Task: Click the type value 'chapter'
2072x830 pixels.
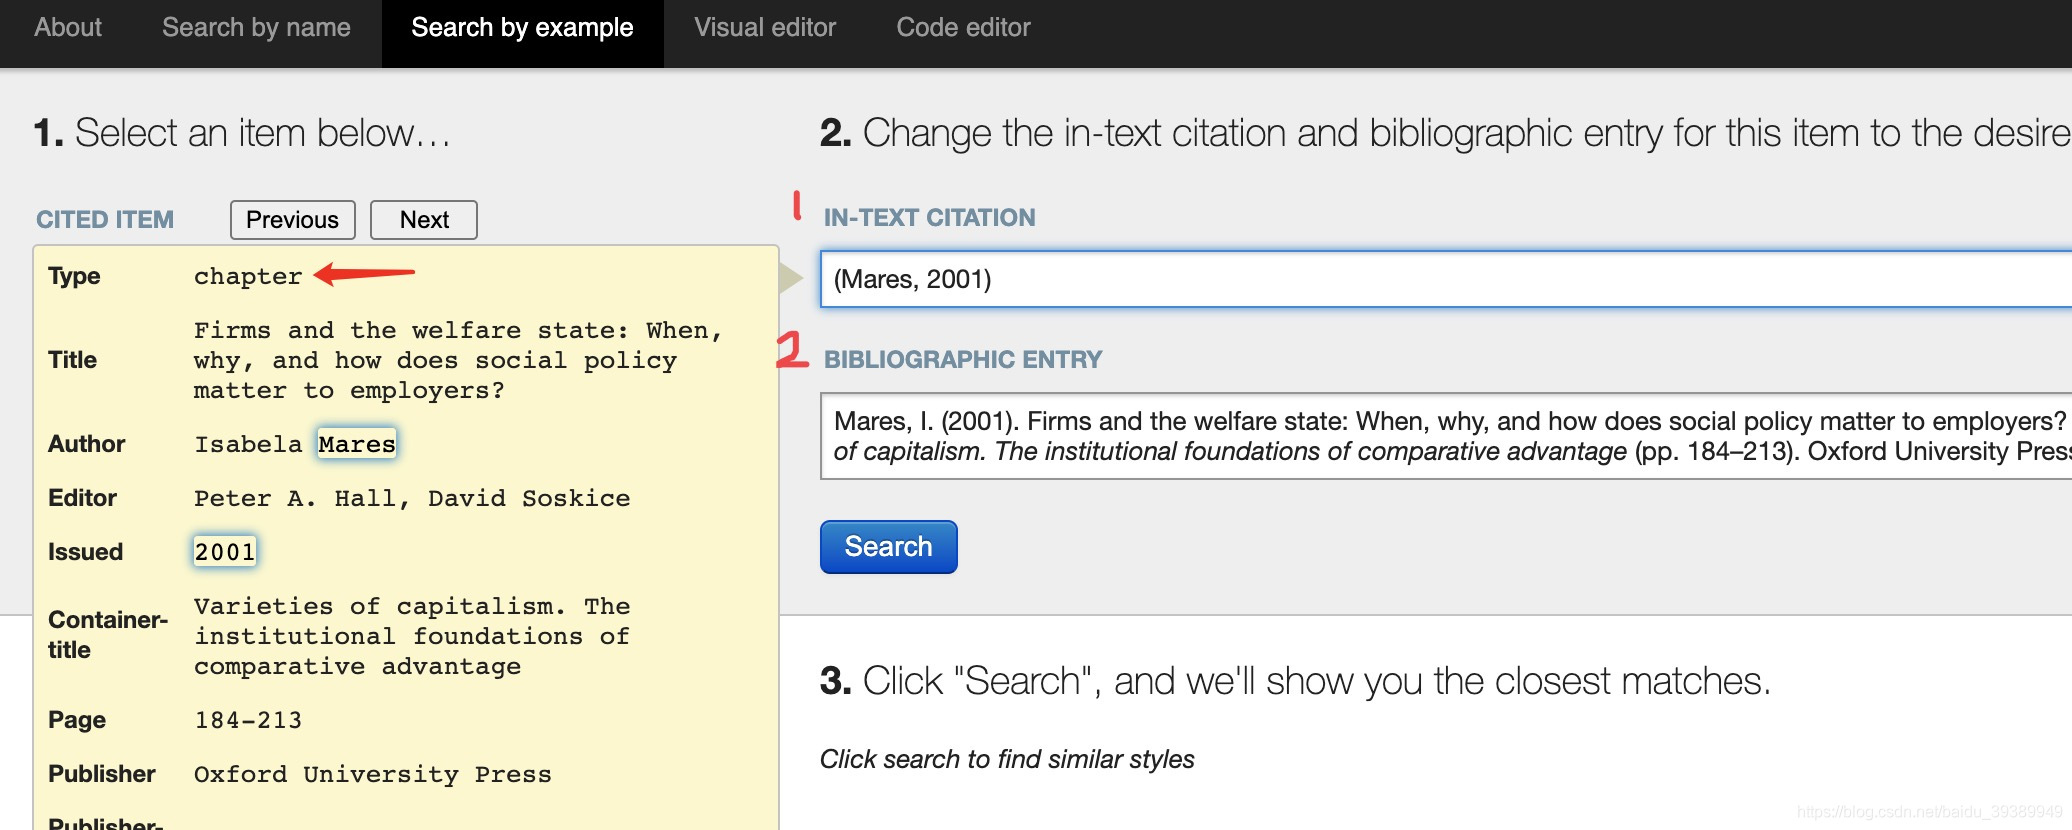Action: pyautogui.click(x=248, y=277)
